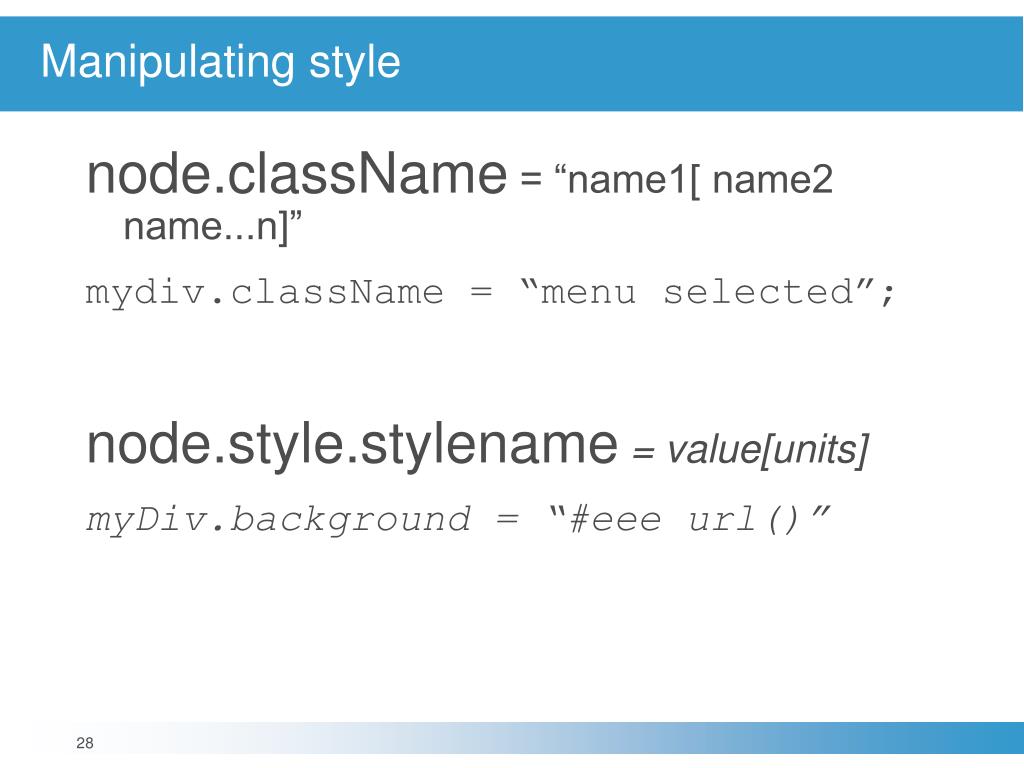Click the italic 'value[units]' text
This screenshot has height=768, width=1024.
click(x=768, y=450)
